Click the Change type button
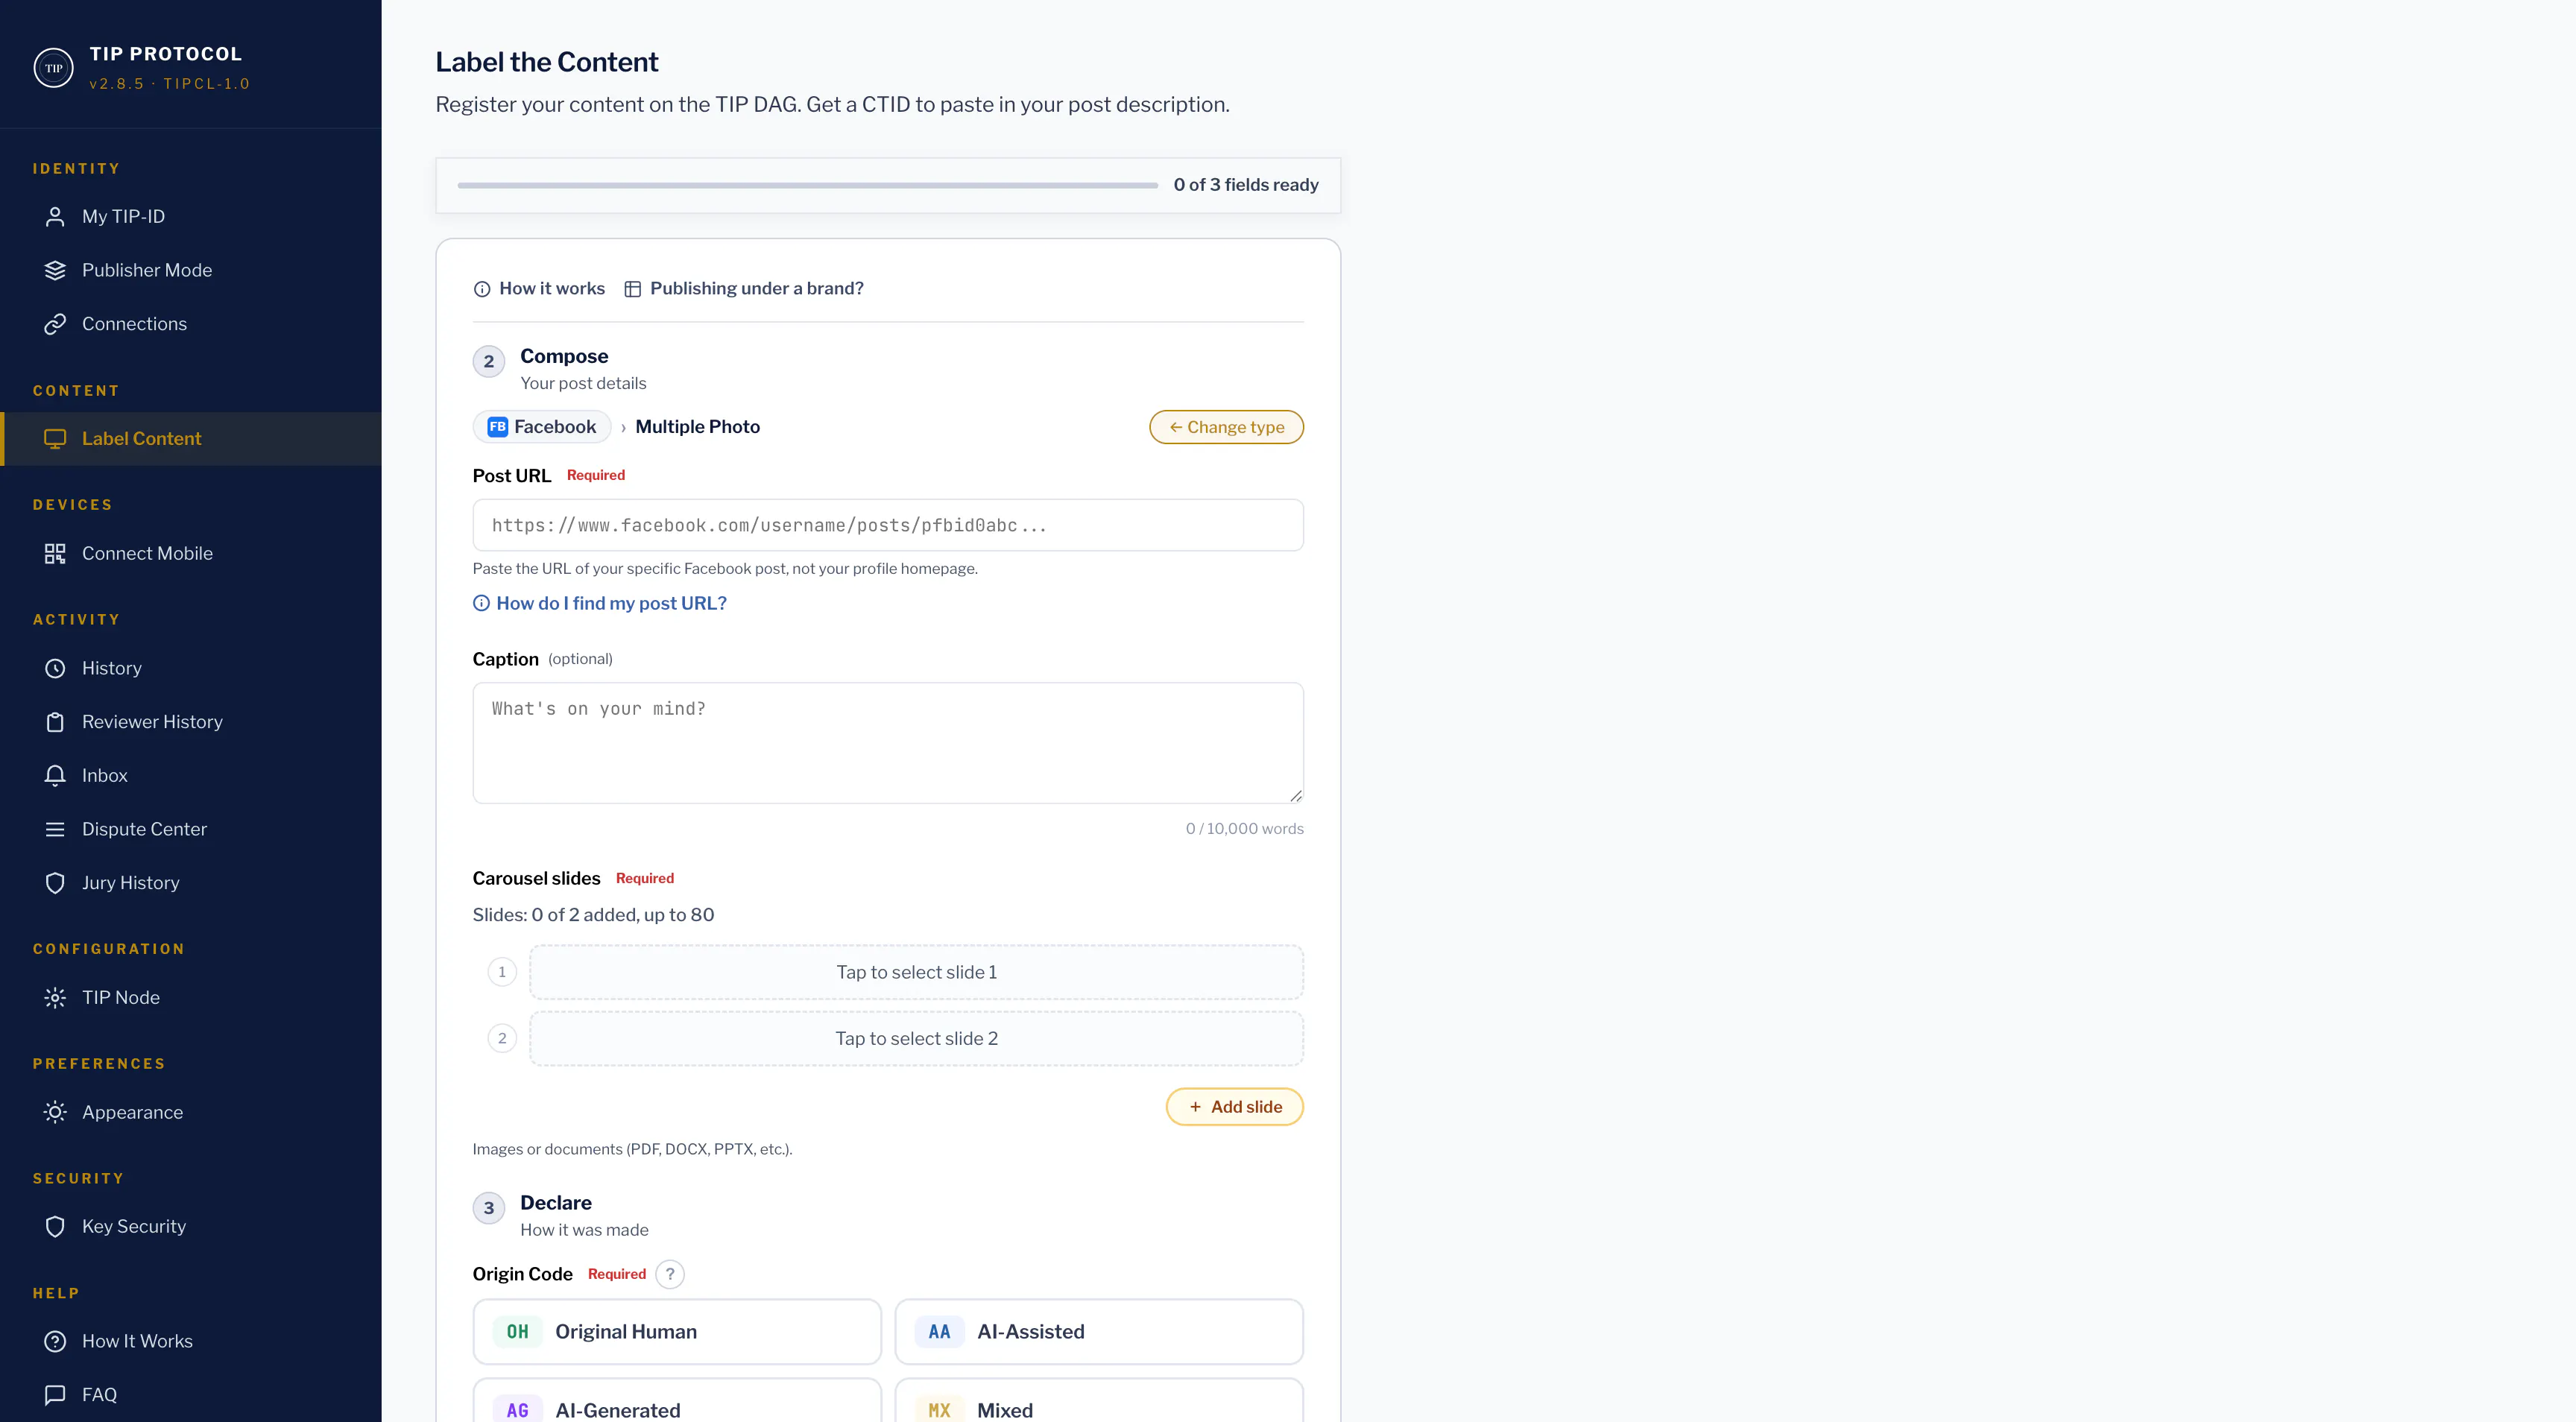The image size is (2576, 1422). (x=1226, y=427)
